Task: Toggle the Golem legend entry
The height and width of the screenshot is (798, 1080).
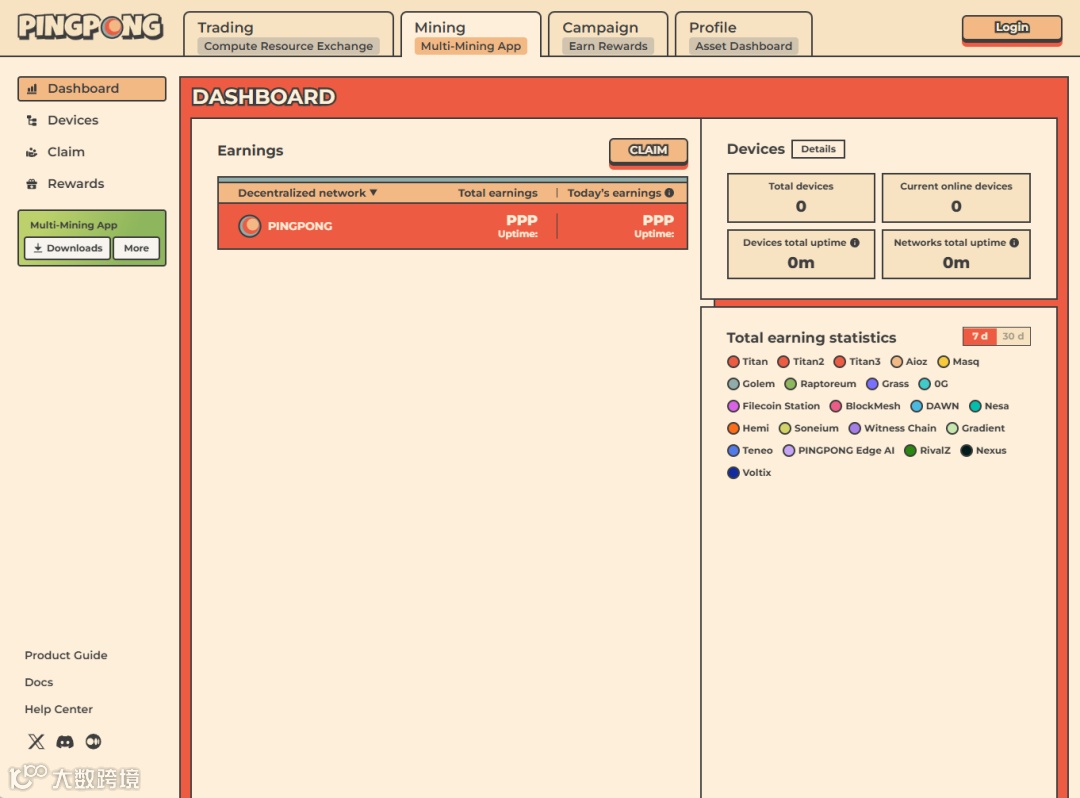Action: 751,384
